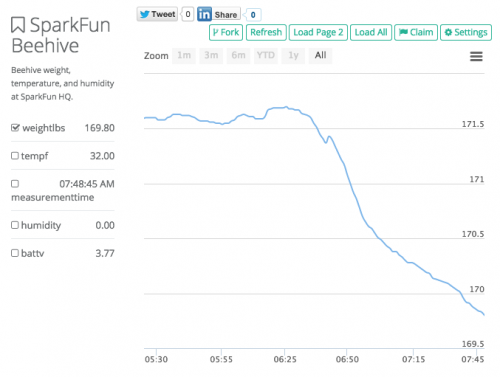The image size is (500, 377).
Task: Check the measurementtime checkbox
Action: coord(15,184)
